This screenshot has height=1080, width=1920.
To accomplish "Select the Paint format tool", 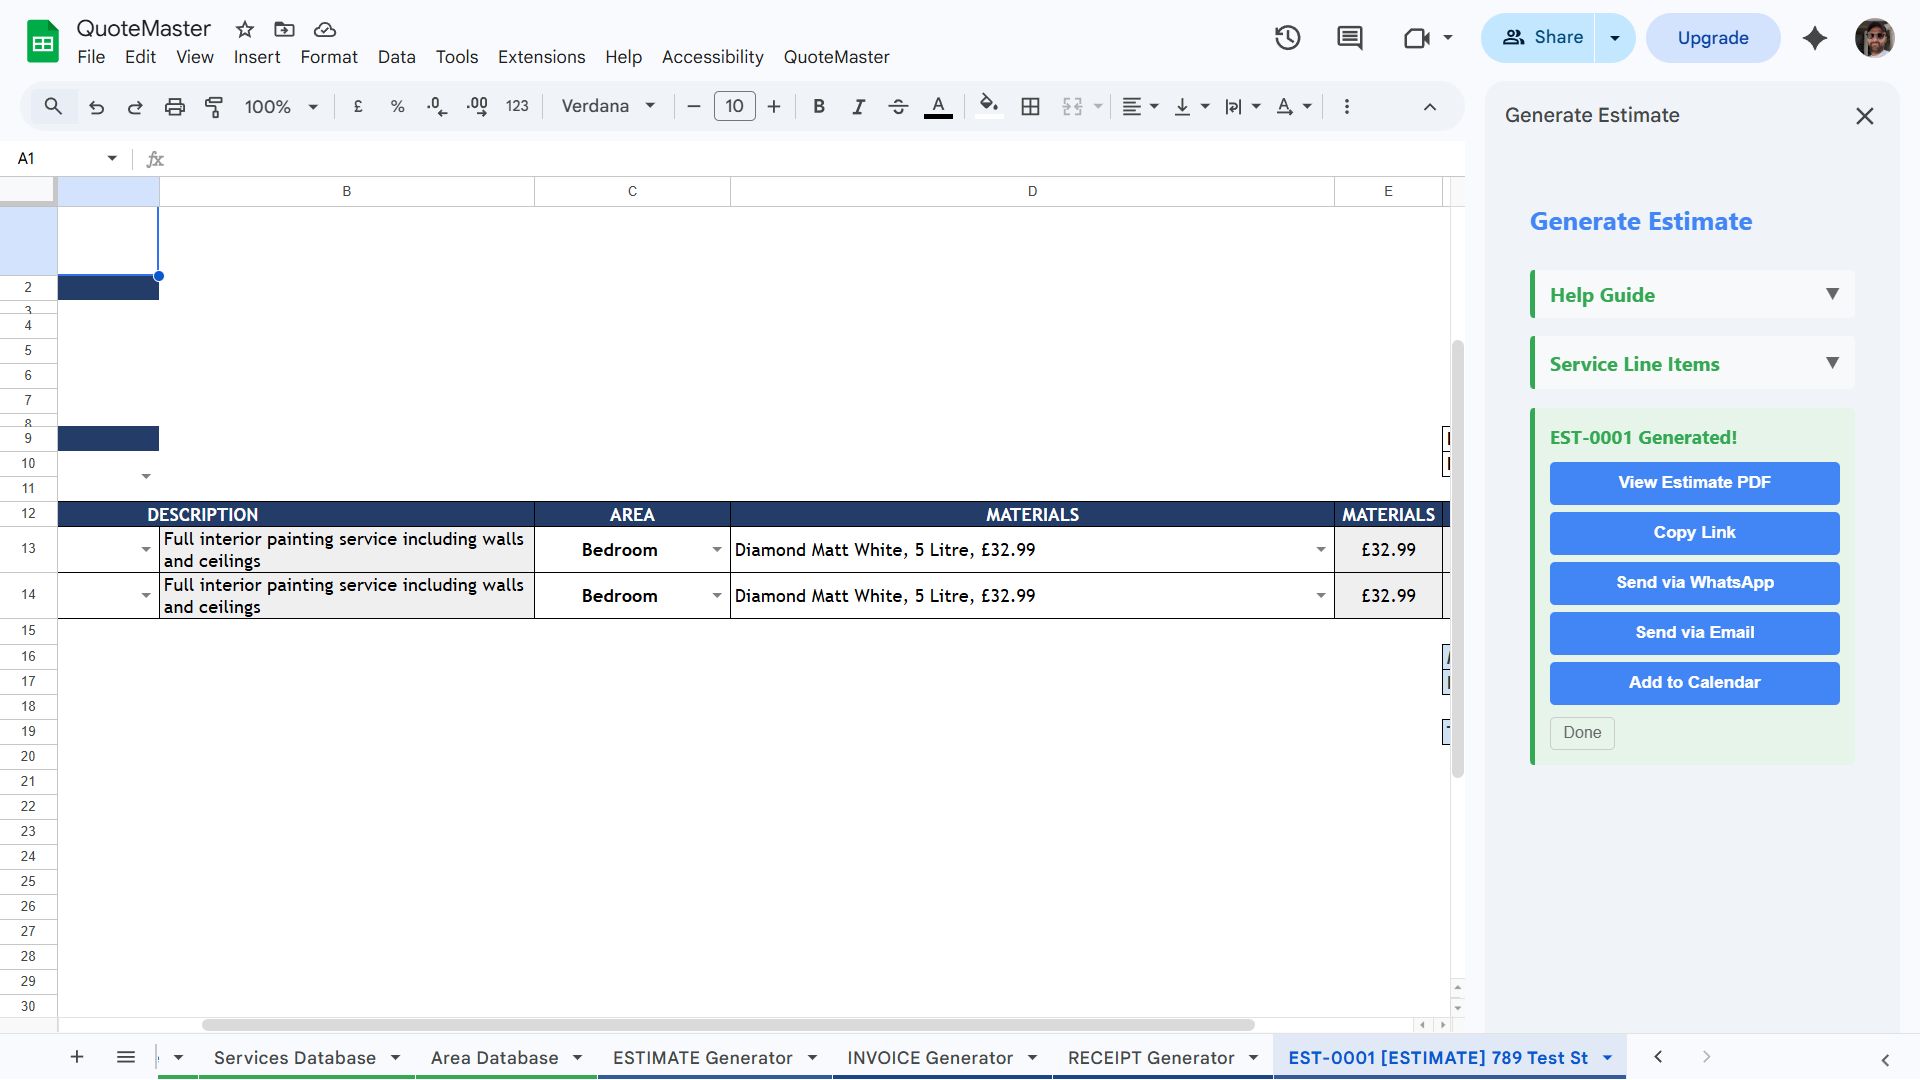I will (214, 106).
